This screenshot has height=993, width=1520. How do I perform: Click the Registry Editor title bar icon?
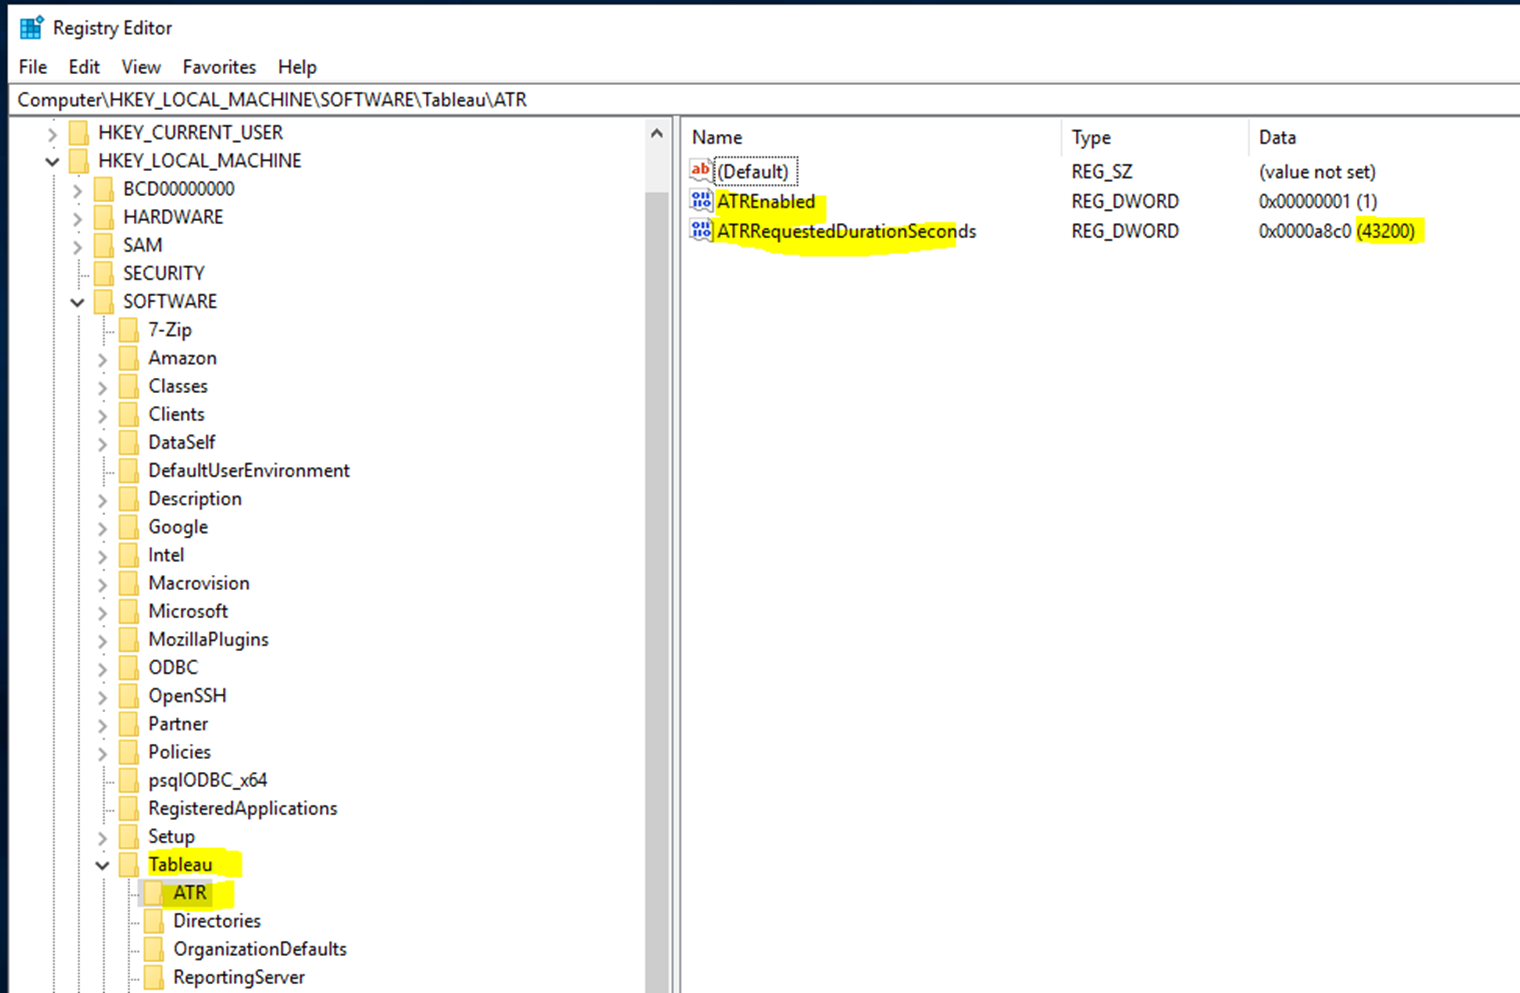[x=28, y=27]
